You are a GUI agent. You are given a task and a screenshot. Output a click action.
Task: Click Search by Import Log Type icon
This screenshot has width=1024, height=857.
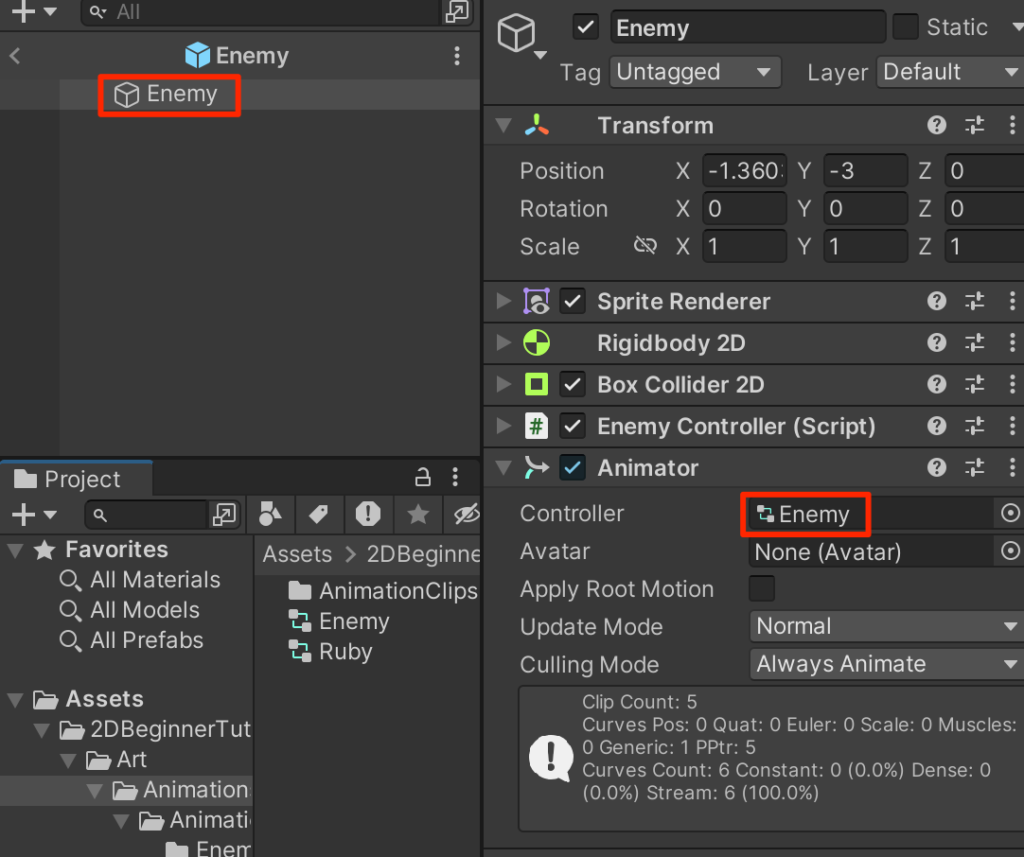pyautogui.click(x=368, y=514)
